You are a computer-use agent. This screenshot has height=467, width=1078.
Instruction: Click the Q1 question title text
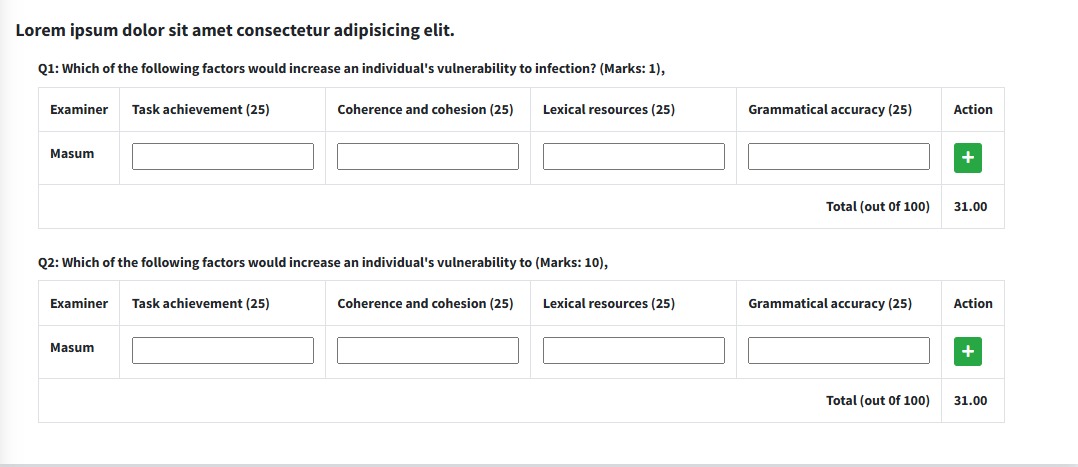(351, 69)
